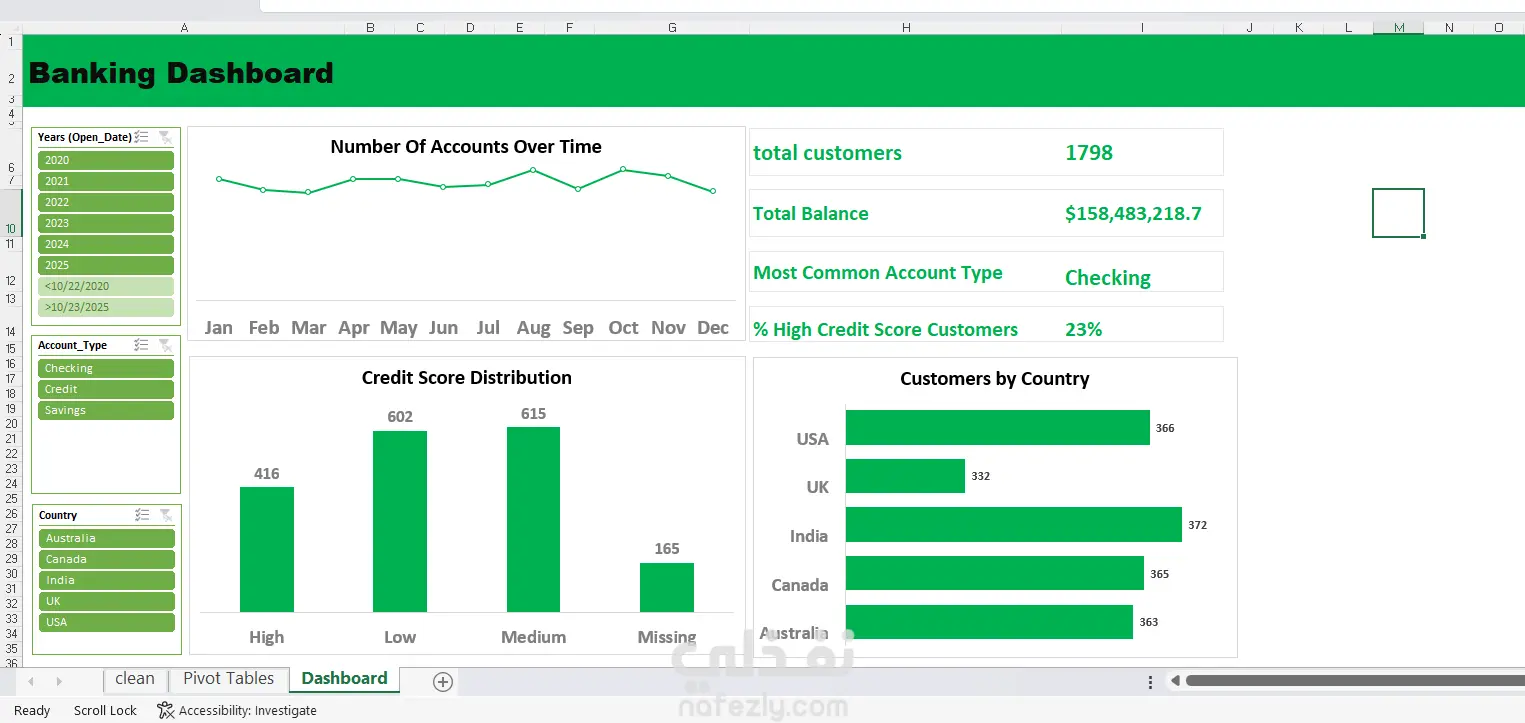Click the India bar in Customers by Country
The width and height of the screenshot is (1525, 723).
[x=1013, y=524]
